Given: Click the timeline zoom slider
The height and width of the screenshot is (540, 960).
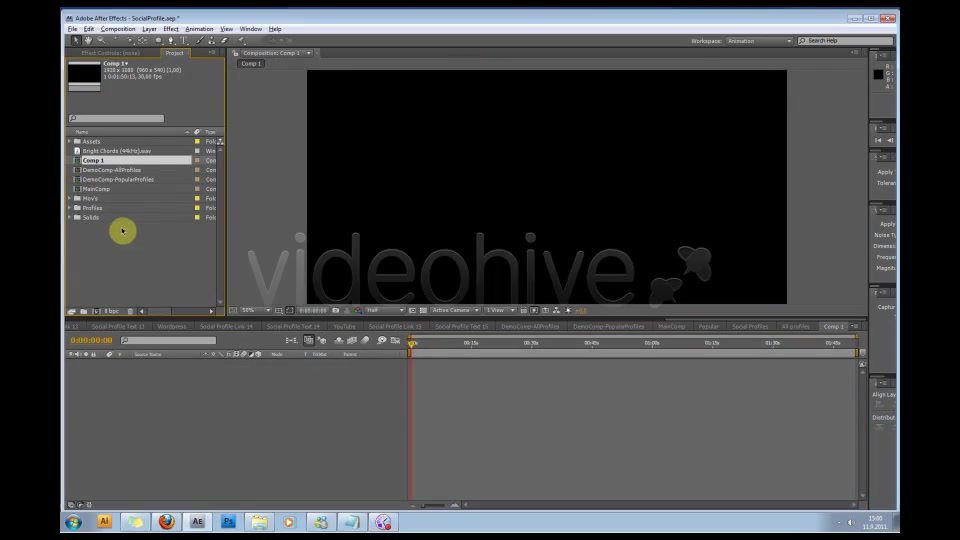Looking at the screenshot, I should (x=433, y=505).
